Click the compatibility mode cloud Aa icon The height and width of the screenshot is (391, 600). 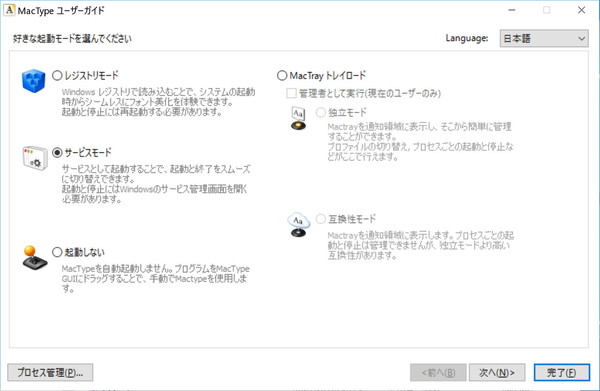298,225
